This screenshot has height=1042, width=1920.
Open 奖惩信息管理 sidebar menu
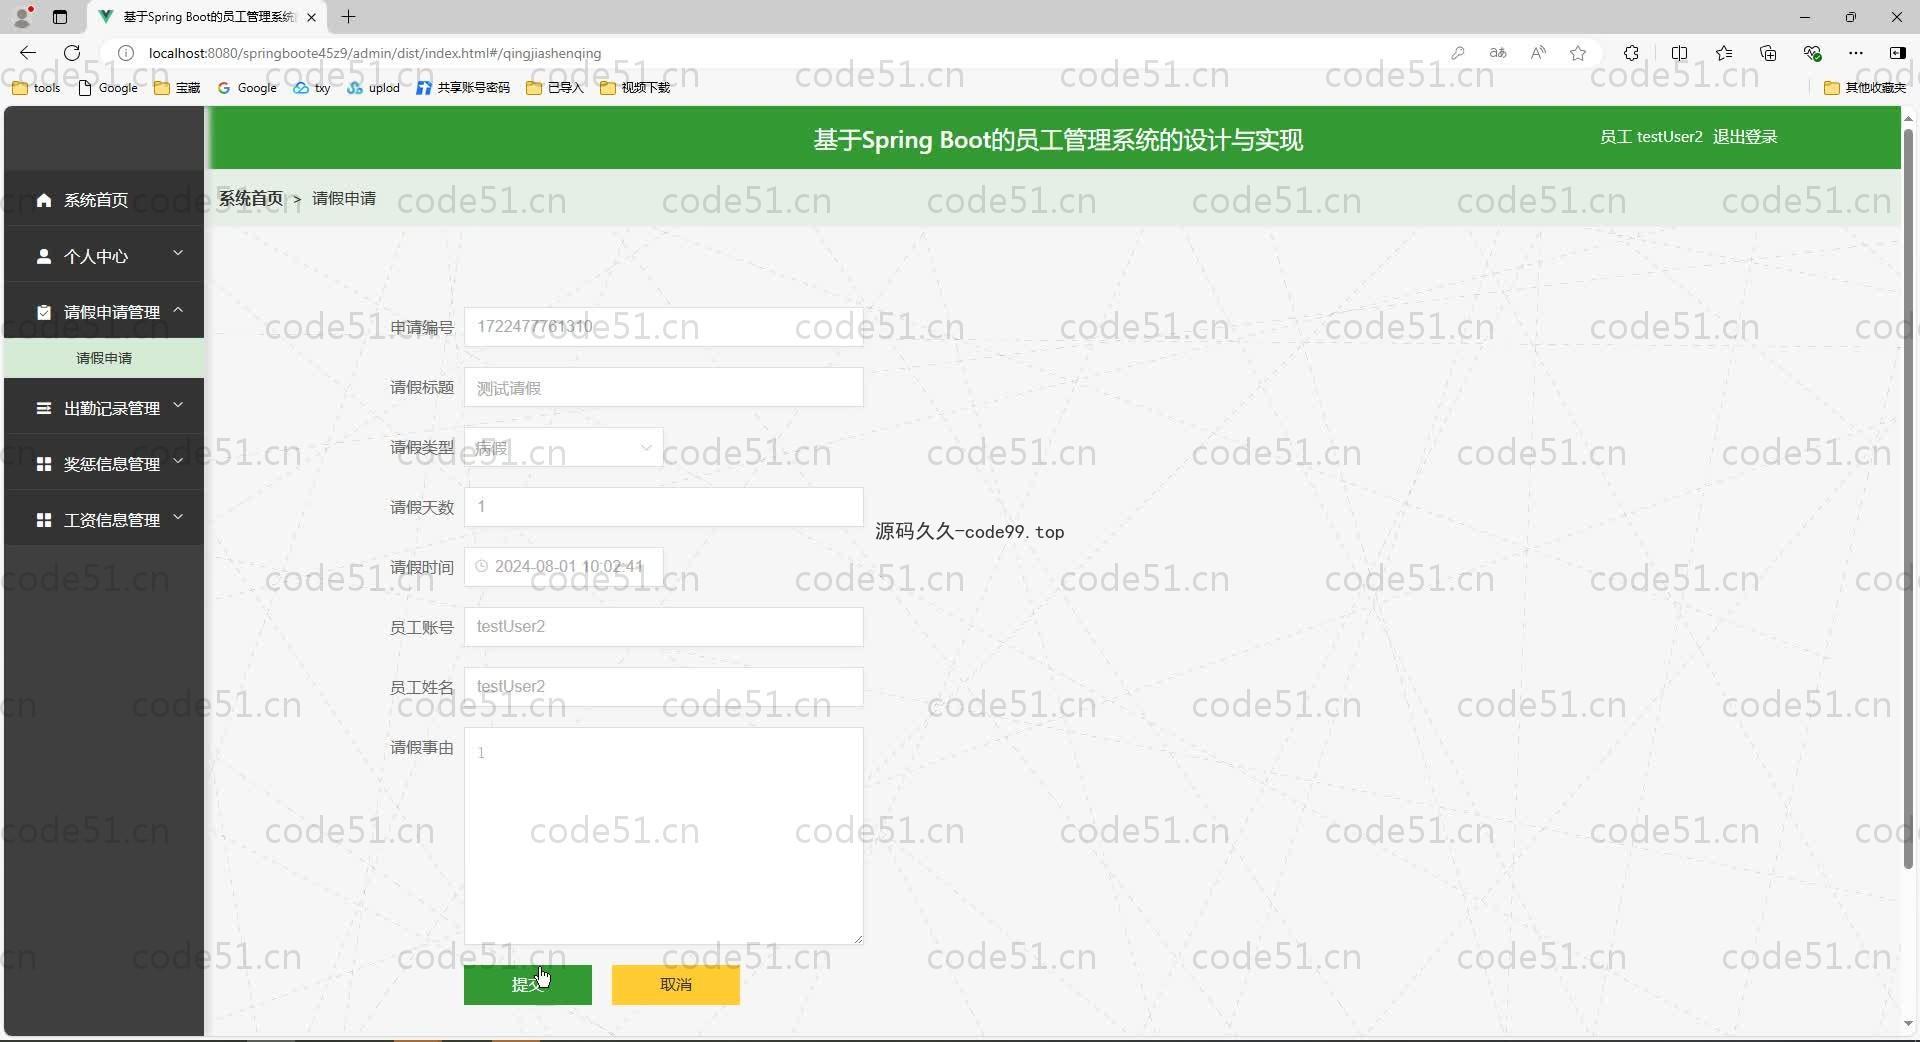104,464
